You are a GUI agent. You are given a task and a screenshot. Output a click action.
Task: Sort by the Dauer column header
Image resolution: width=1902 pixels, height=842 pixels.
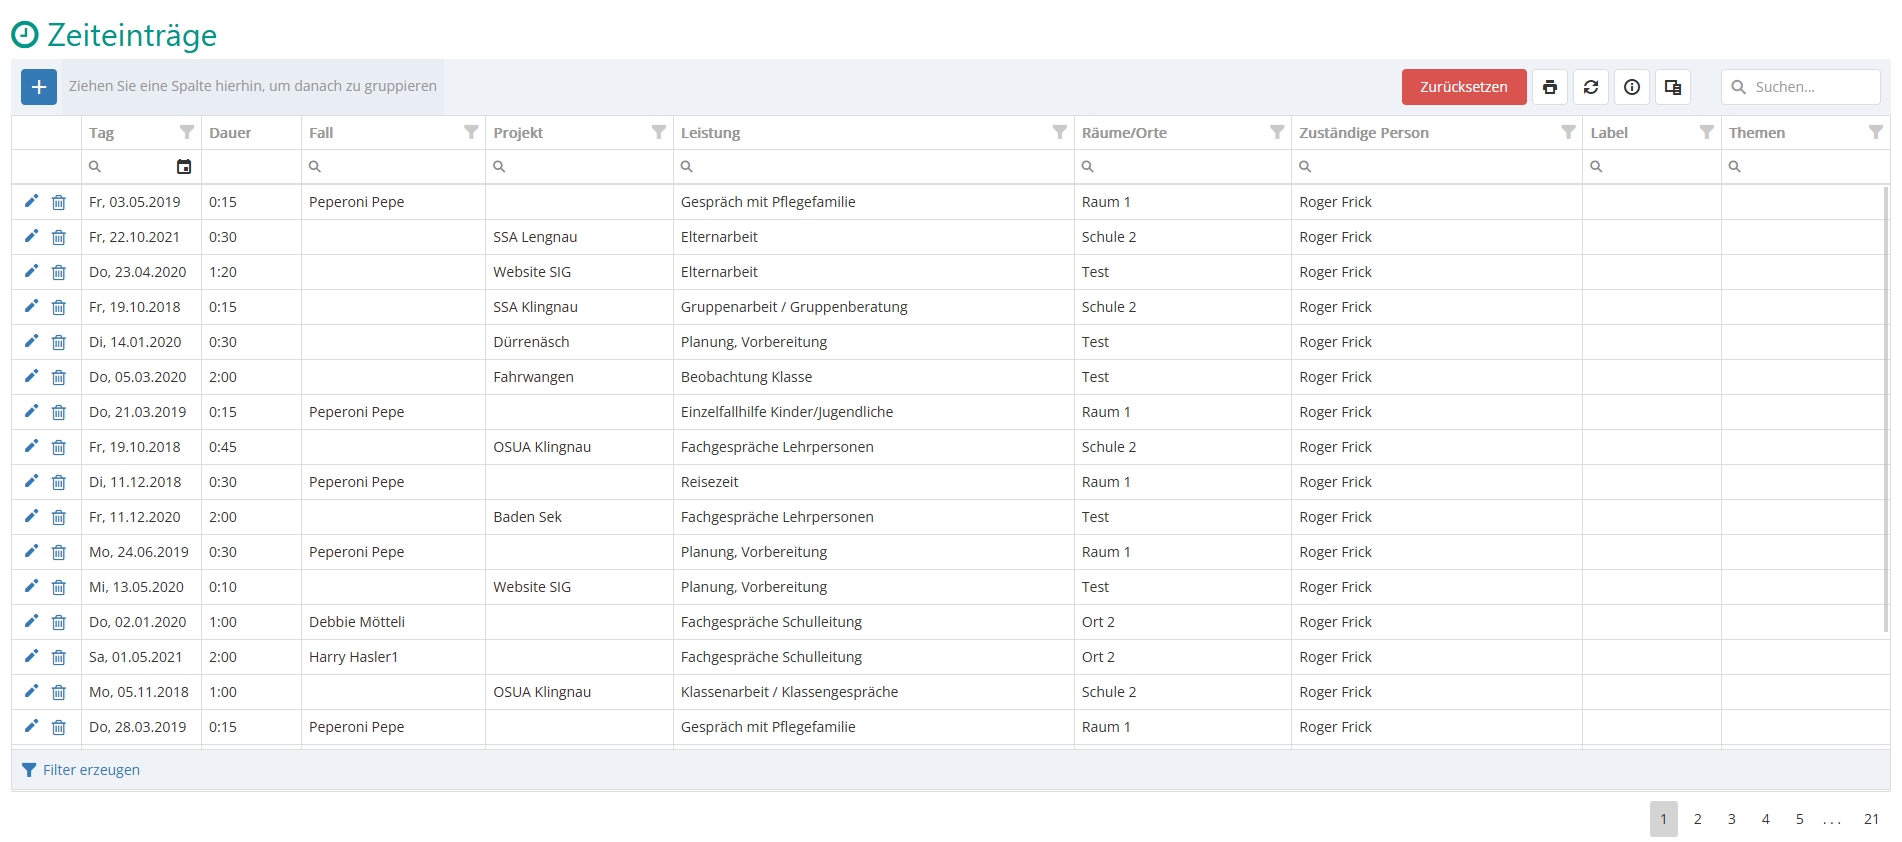231,133
